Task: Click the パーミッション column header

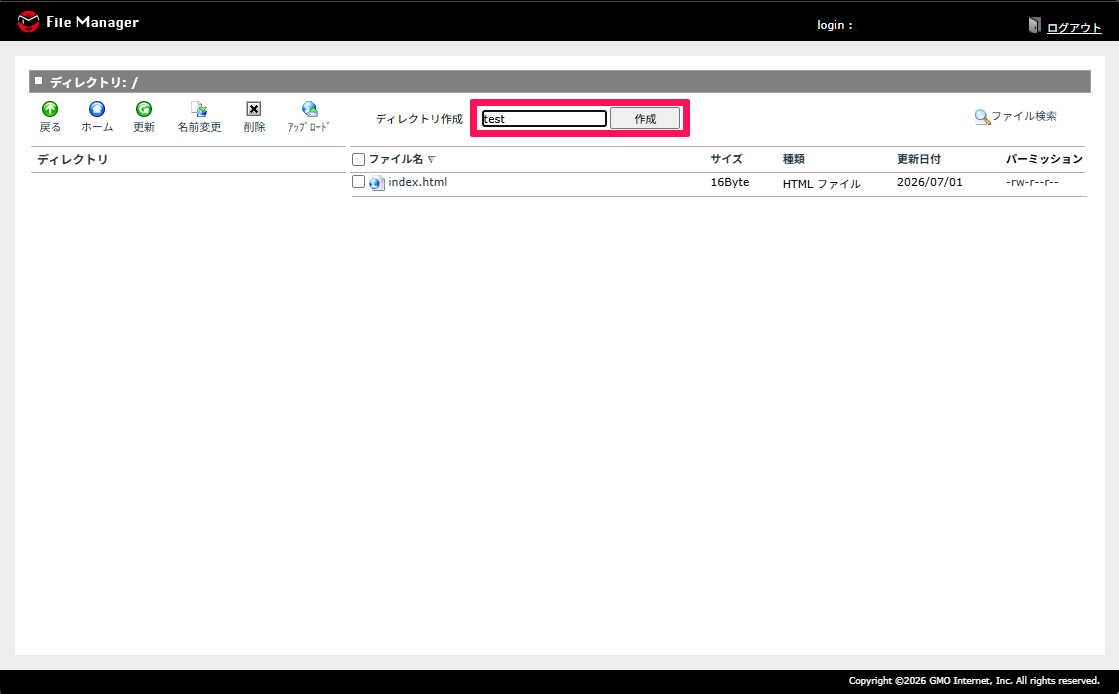Action: [1044, 159]
